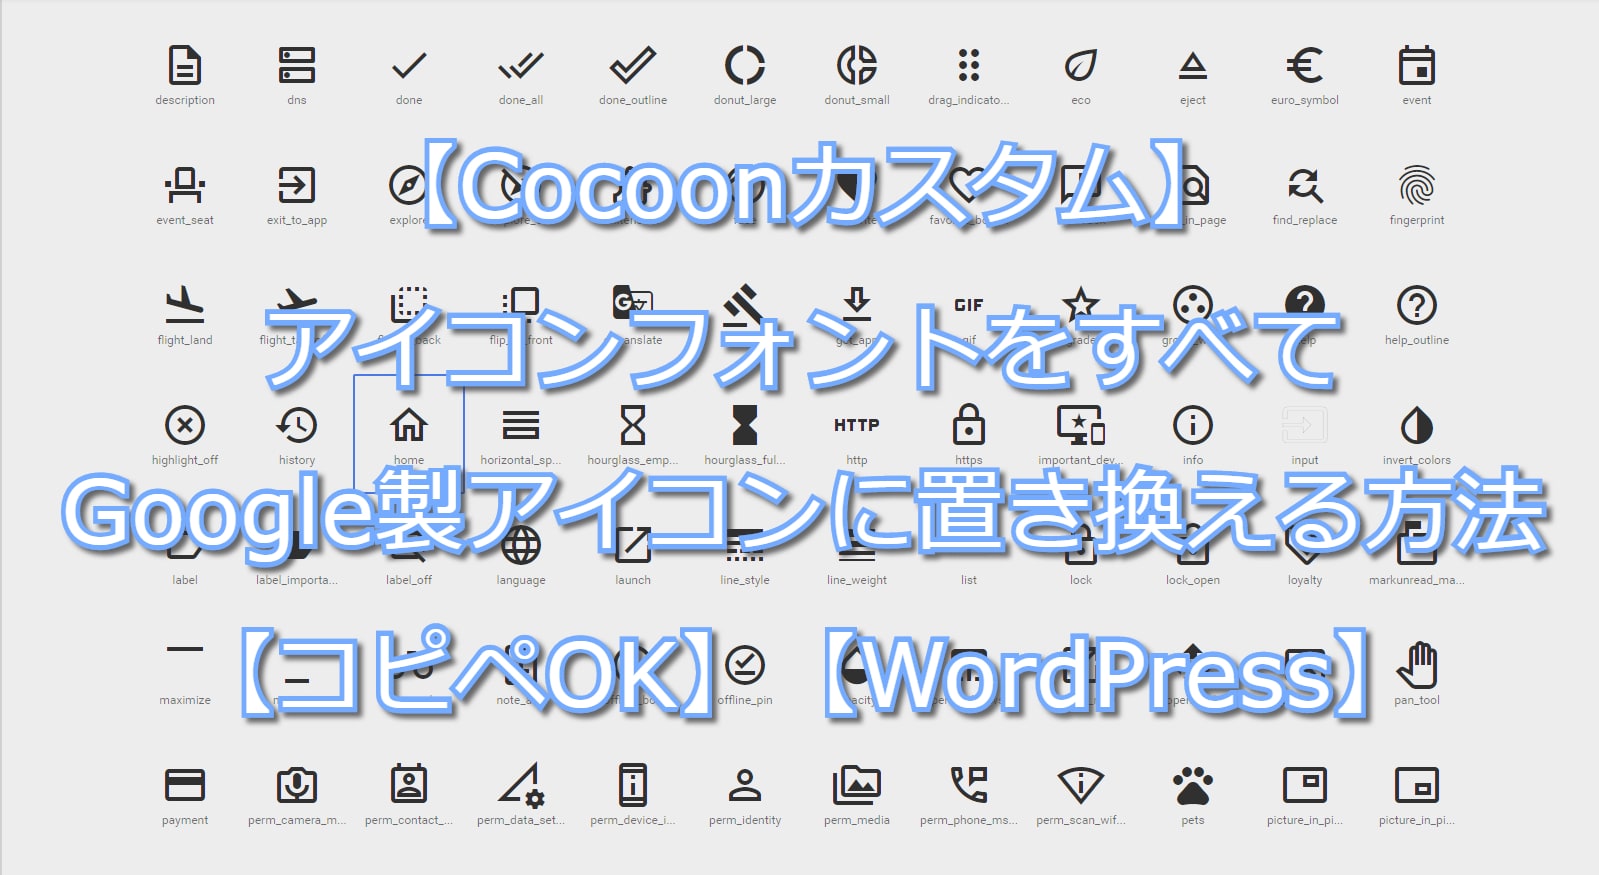The image size is (1599, 875).
Task: Select the hourglass_empty icon
Action: [x=633, y=425]
